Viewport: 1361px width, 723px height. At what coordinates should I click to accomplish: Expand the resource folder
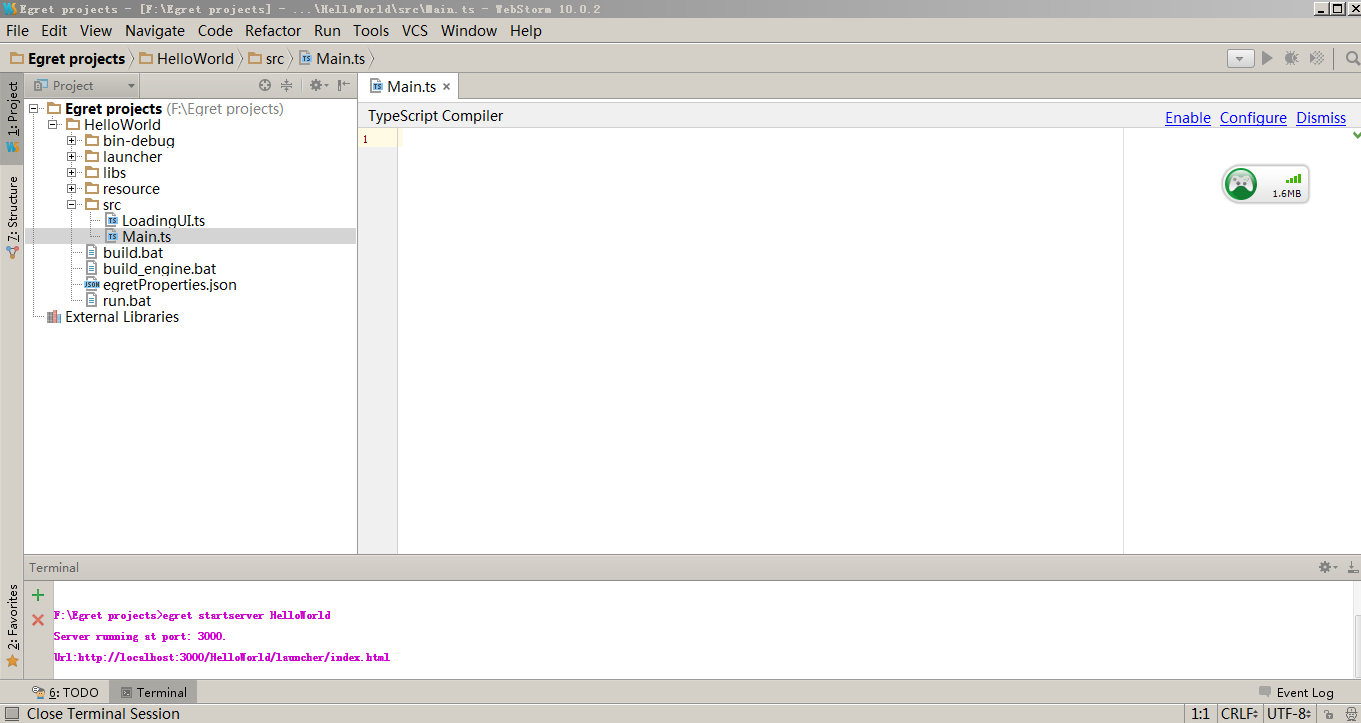pyautogui.click(x=72, y=189)
